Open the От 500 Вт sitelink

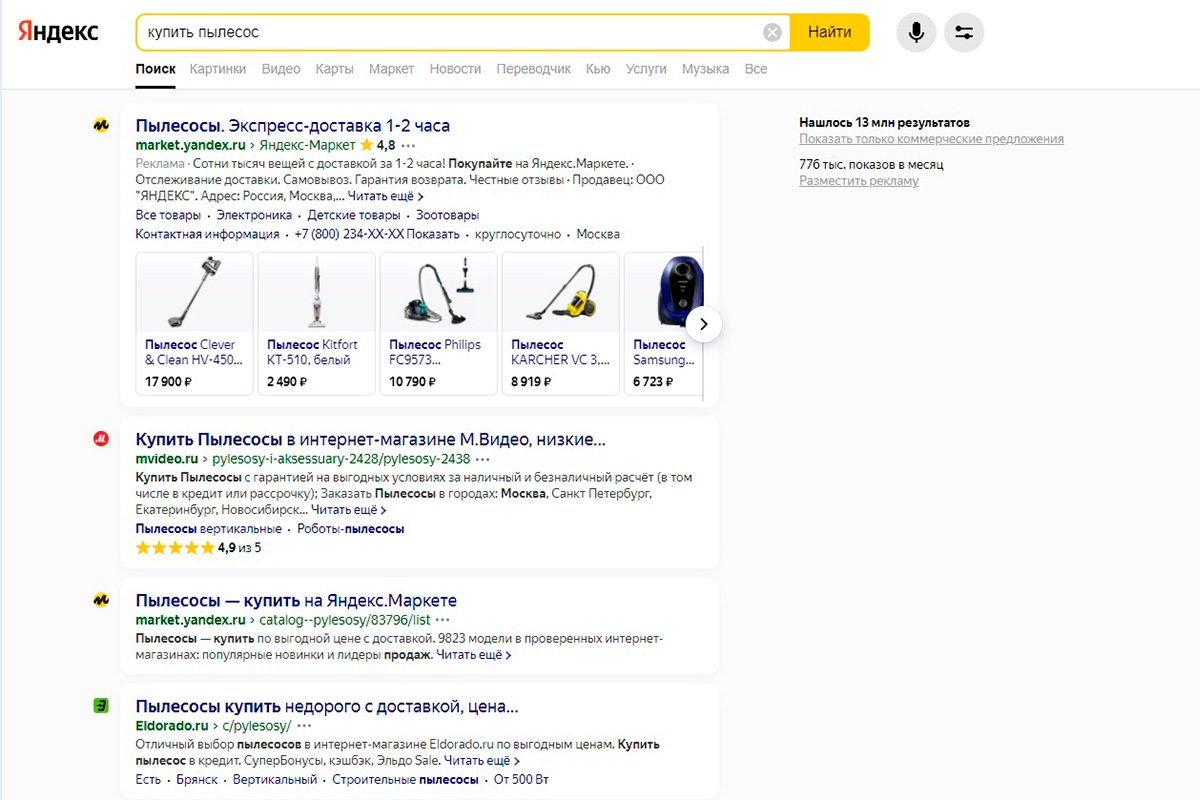click(521, 780)
